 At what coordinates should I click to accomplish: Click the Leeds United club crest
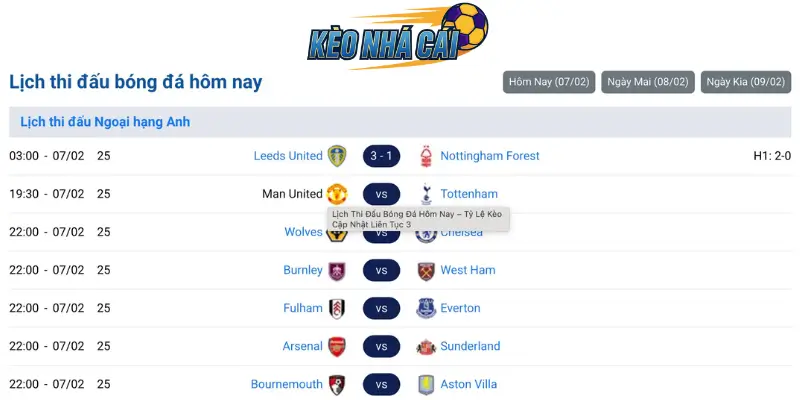point(338,156)
